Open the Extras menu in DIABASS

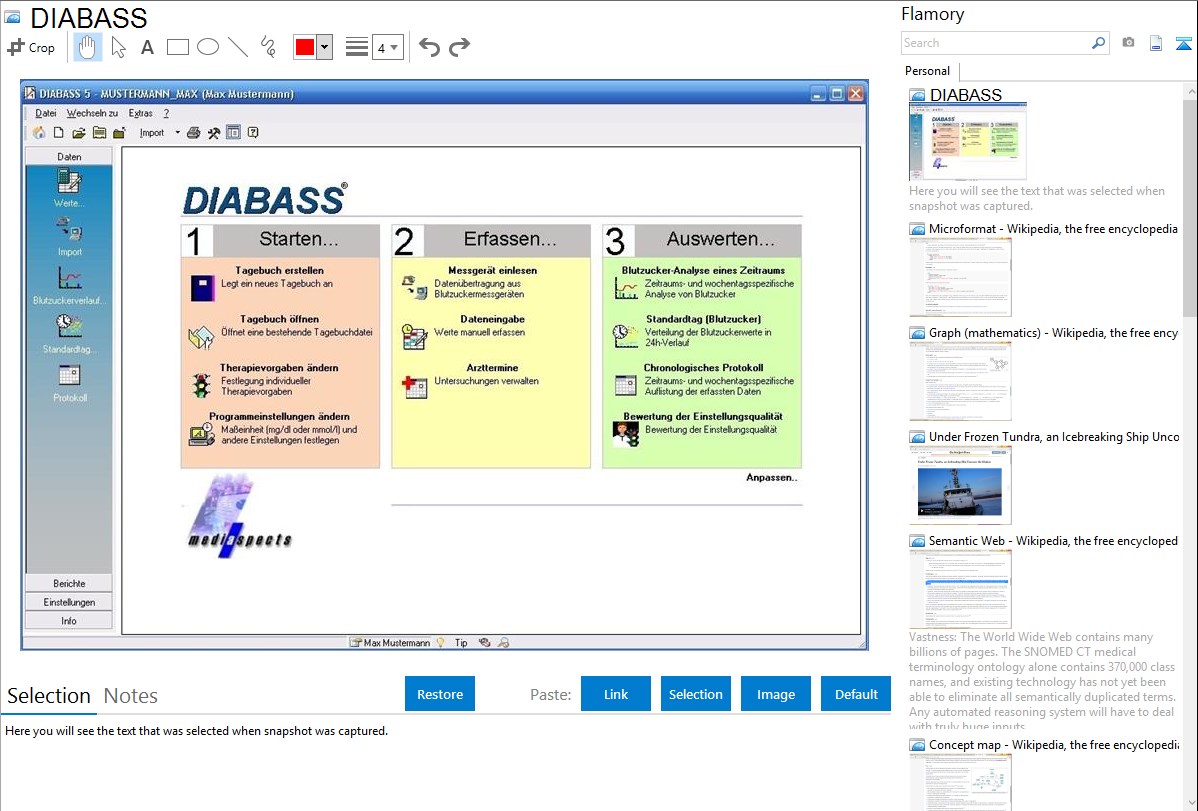pyautogui.click(x=141, y=113)
